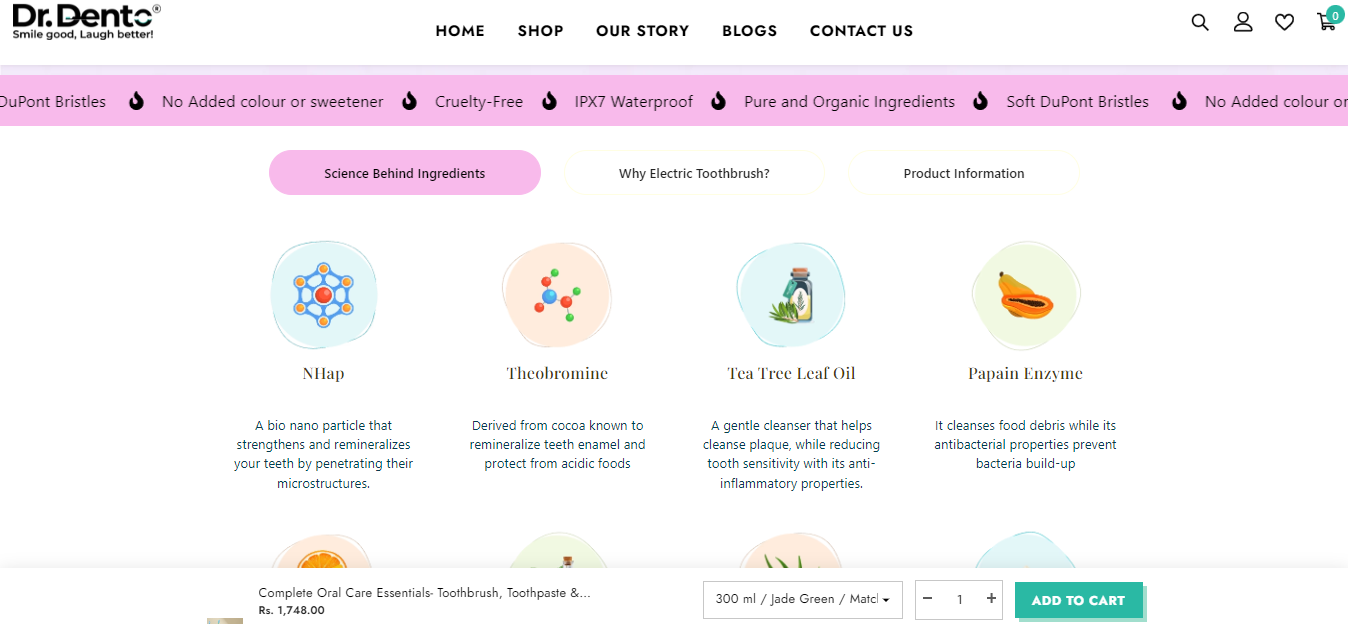Open the shopping cart icon
1348x627 pixels.
click(1327, 22)
